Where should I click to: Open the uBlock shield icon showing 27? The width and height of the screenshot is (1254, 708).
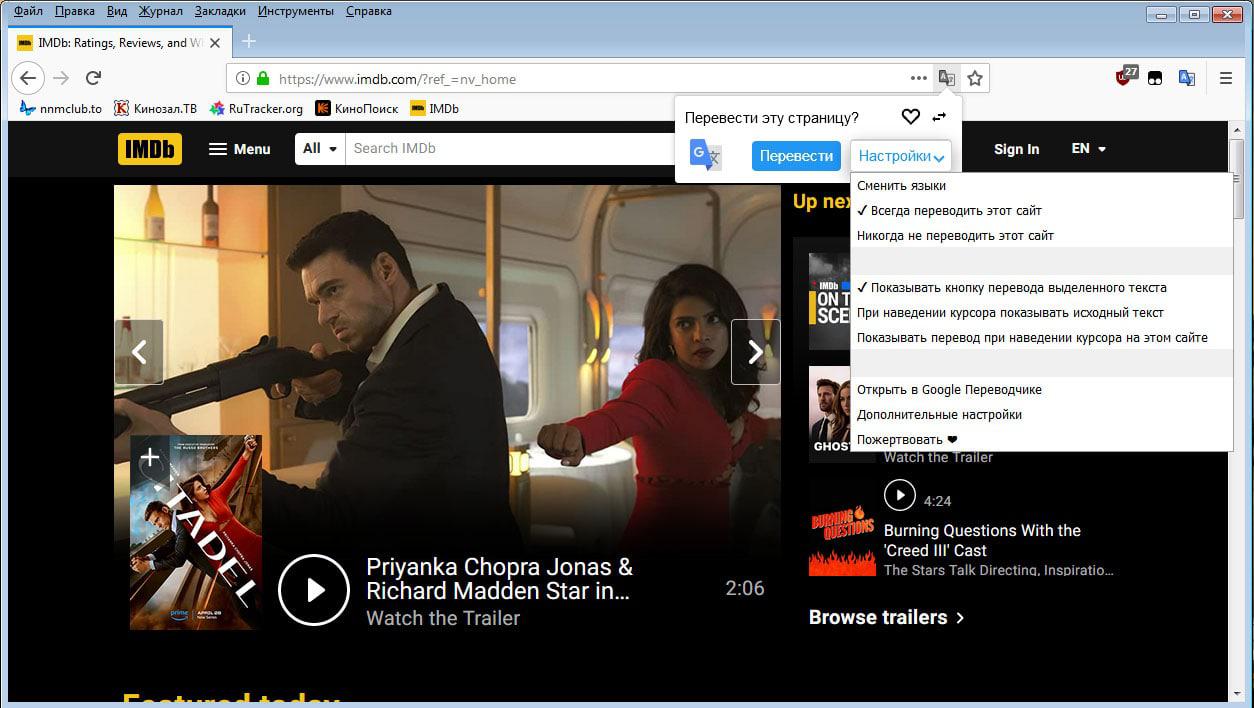click(1126, 77)
